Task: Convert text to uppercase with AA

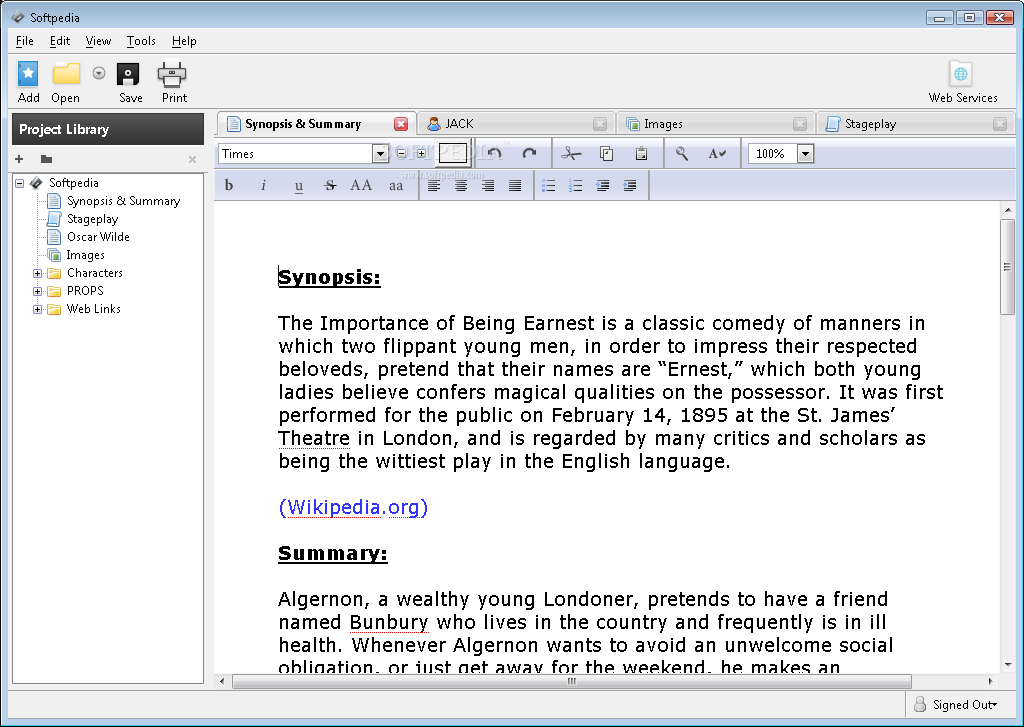Action: (360, 186)
